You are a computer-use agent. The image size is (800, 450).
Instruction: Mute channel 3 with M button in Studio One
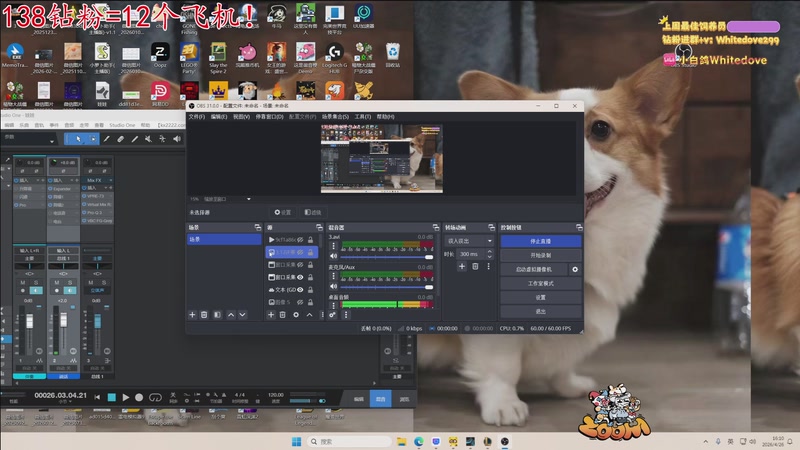coord(90,282)
